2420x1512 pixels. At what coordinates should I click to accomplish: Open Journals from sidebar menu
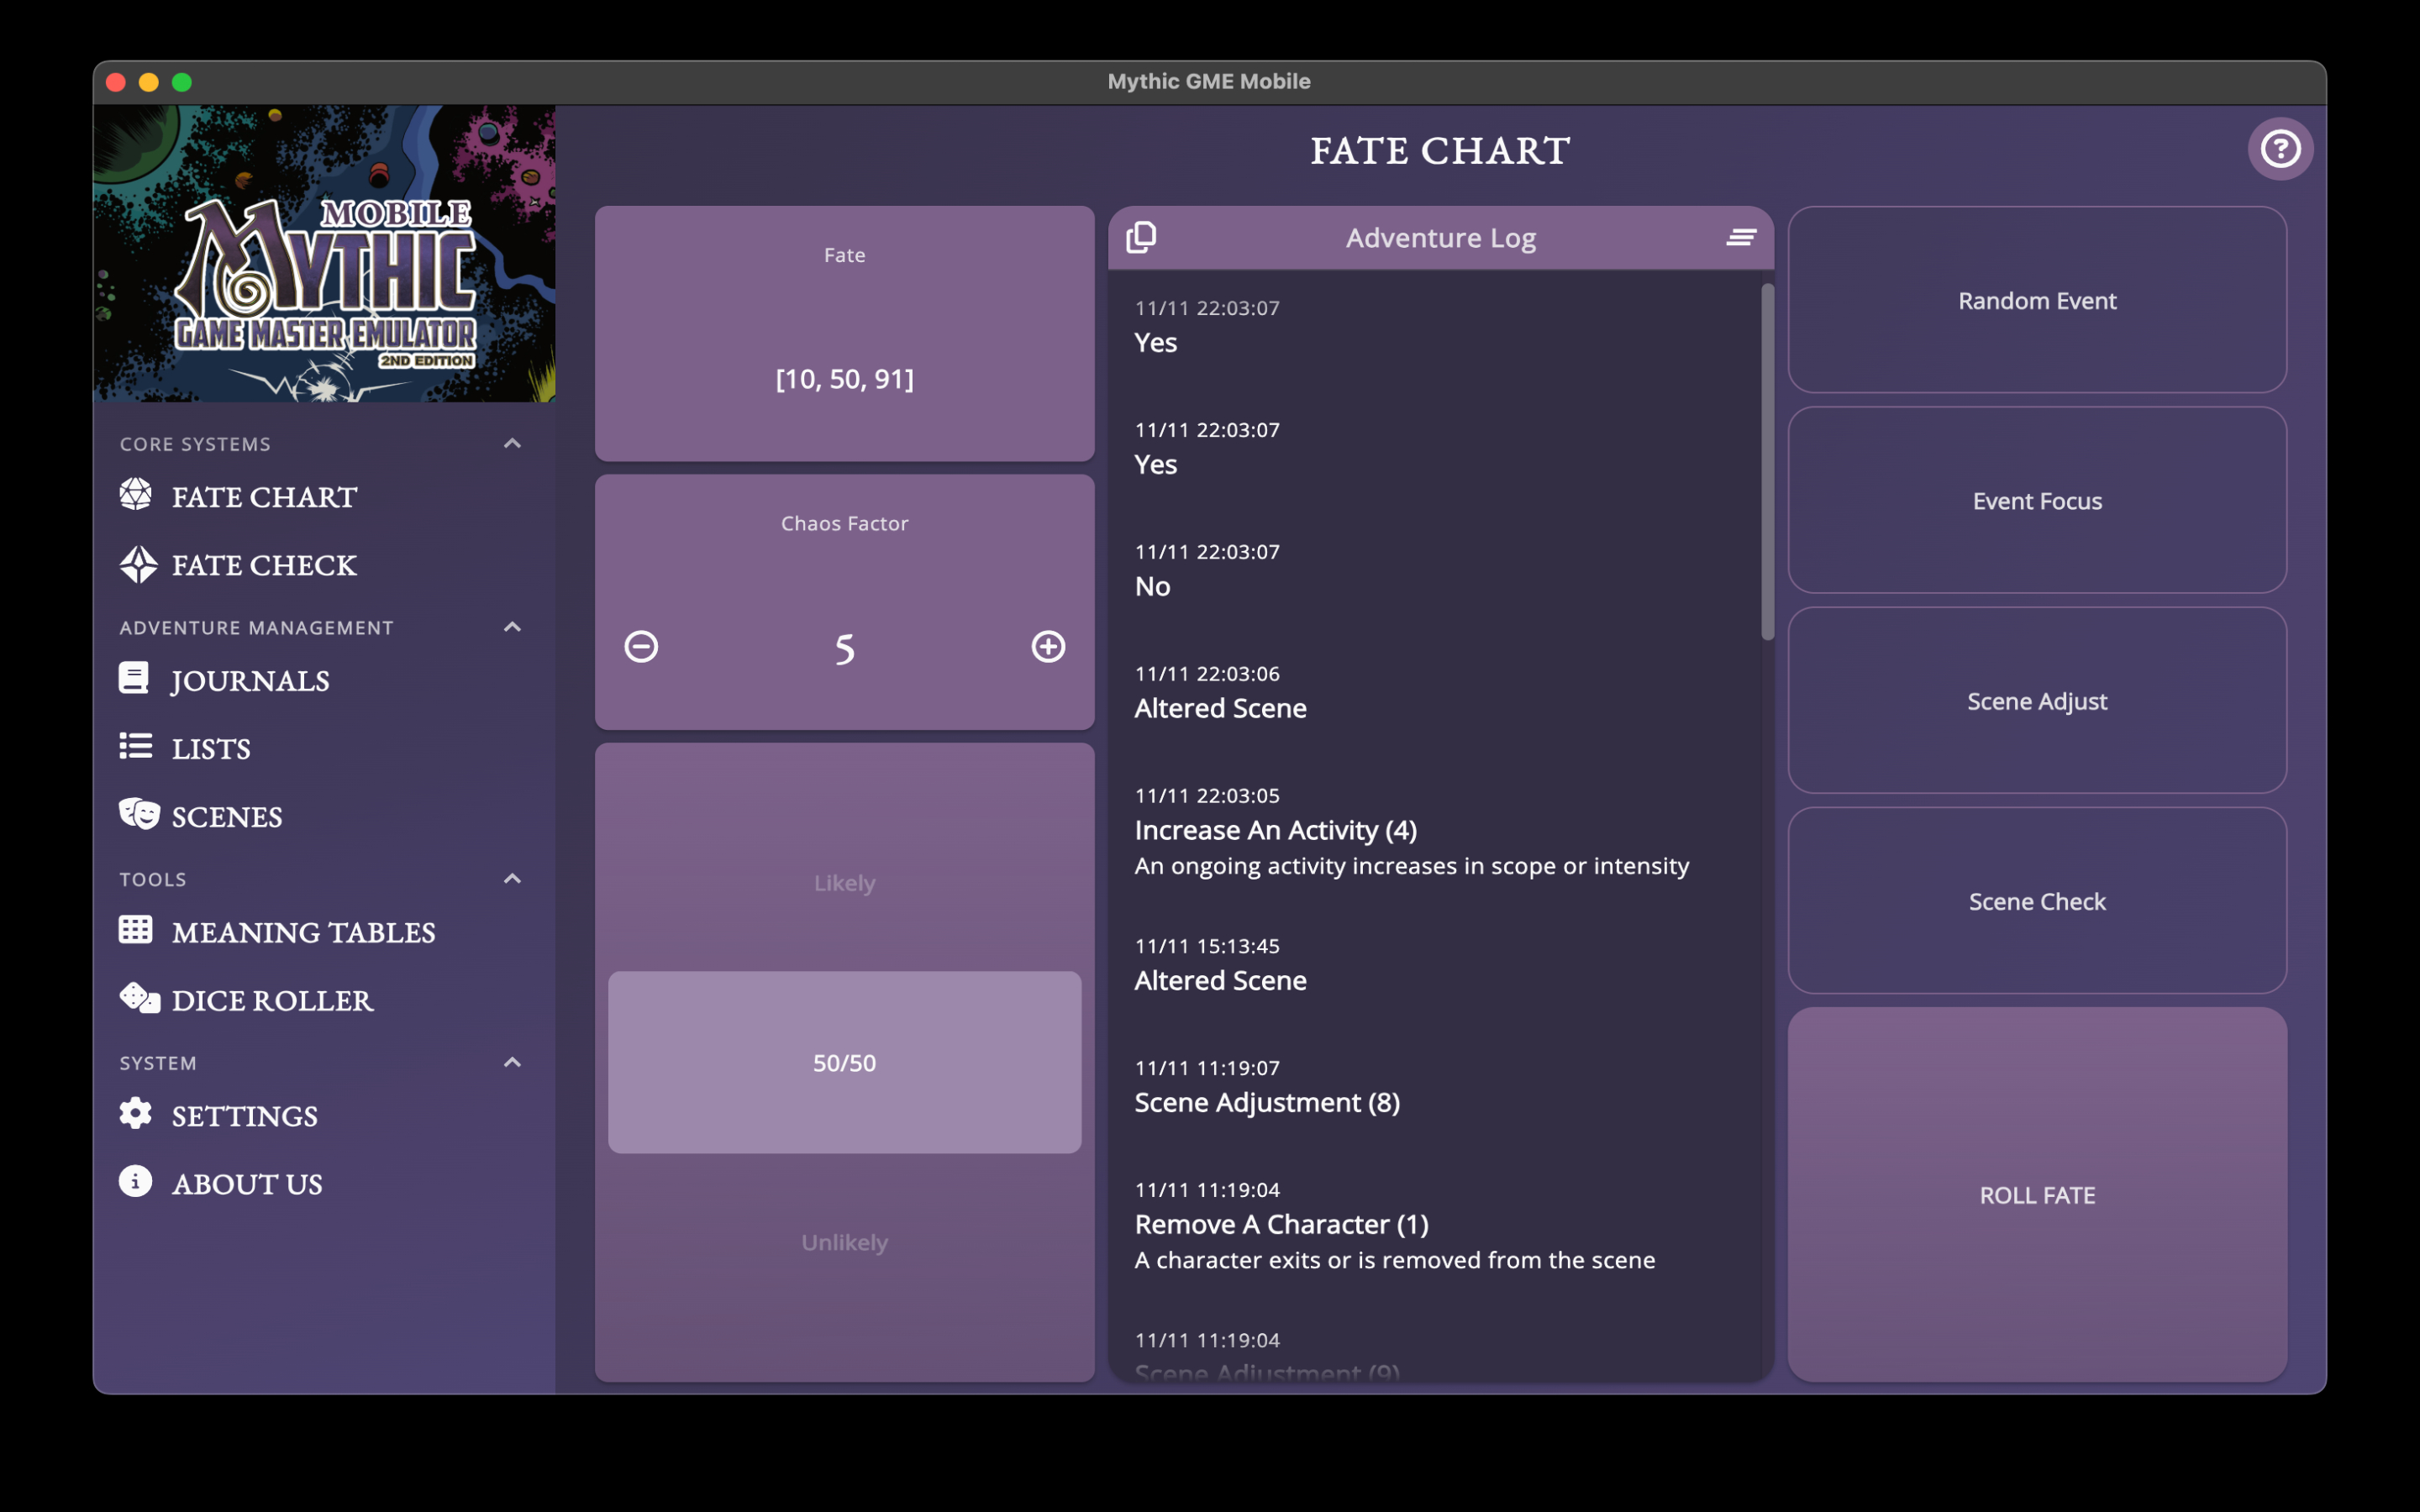[249, 680]
